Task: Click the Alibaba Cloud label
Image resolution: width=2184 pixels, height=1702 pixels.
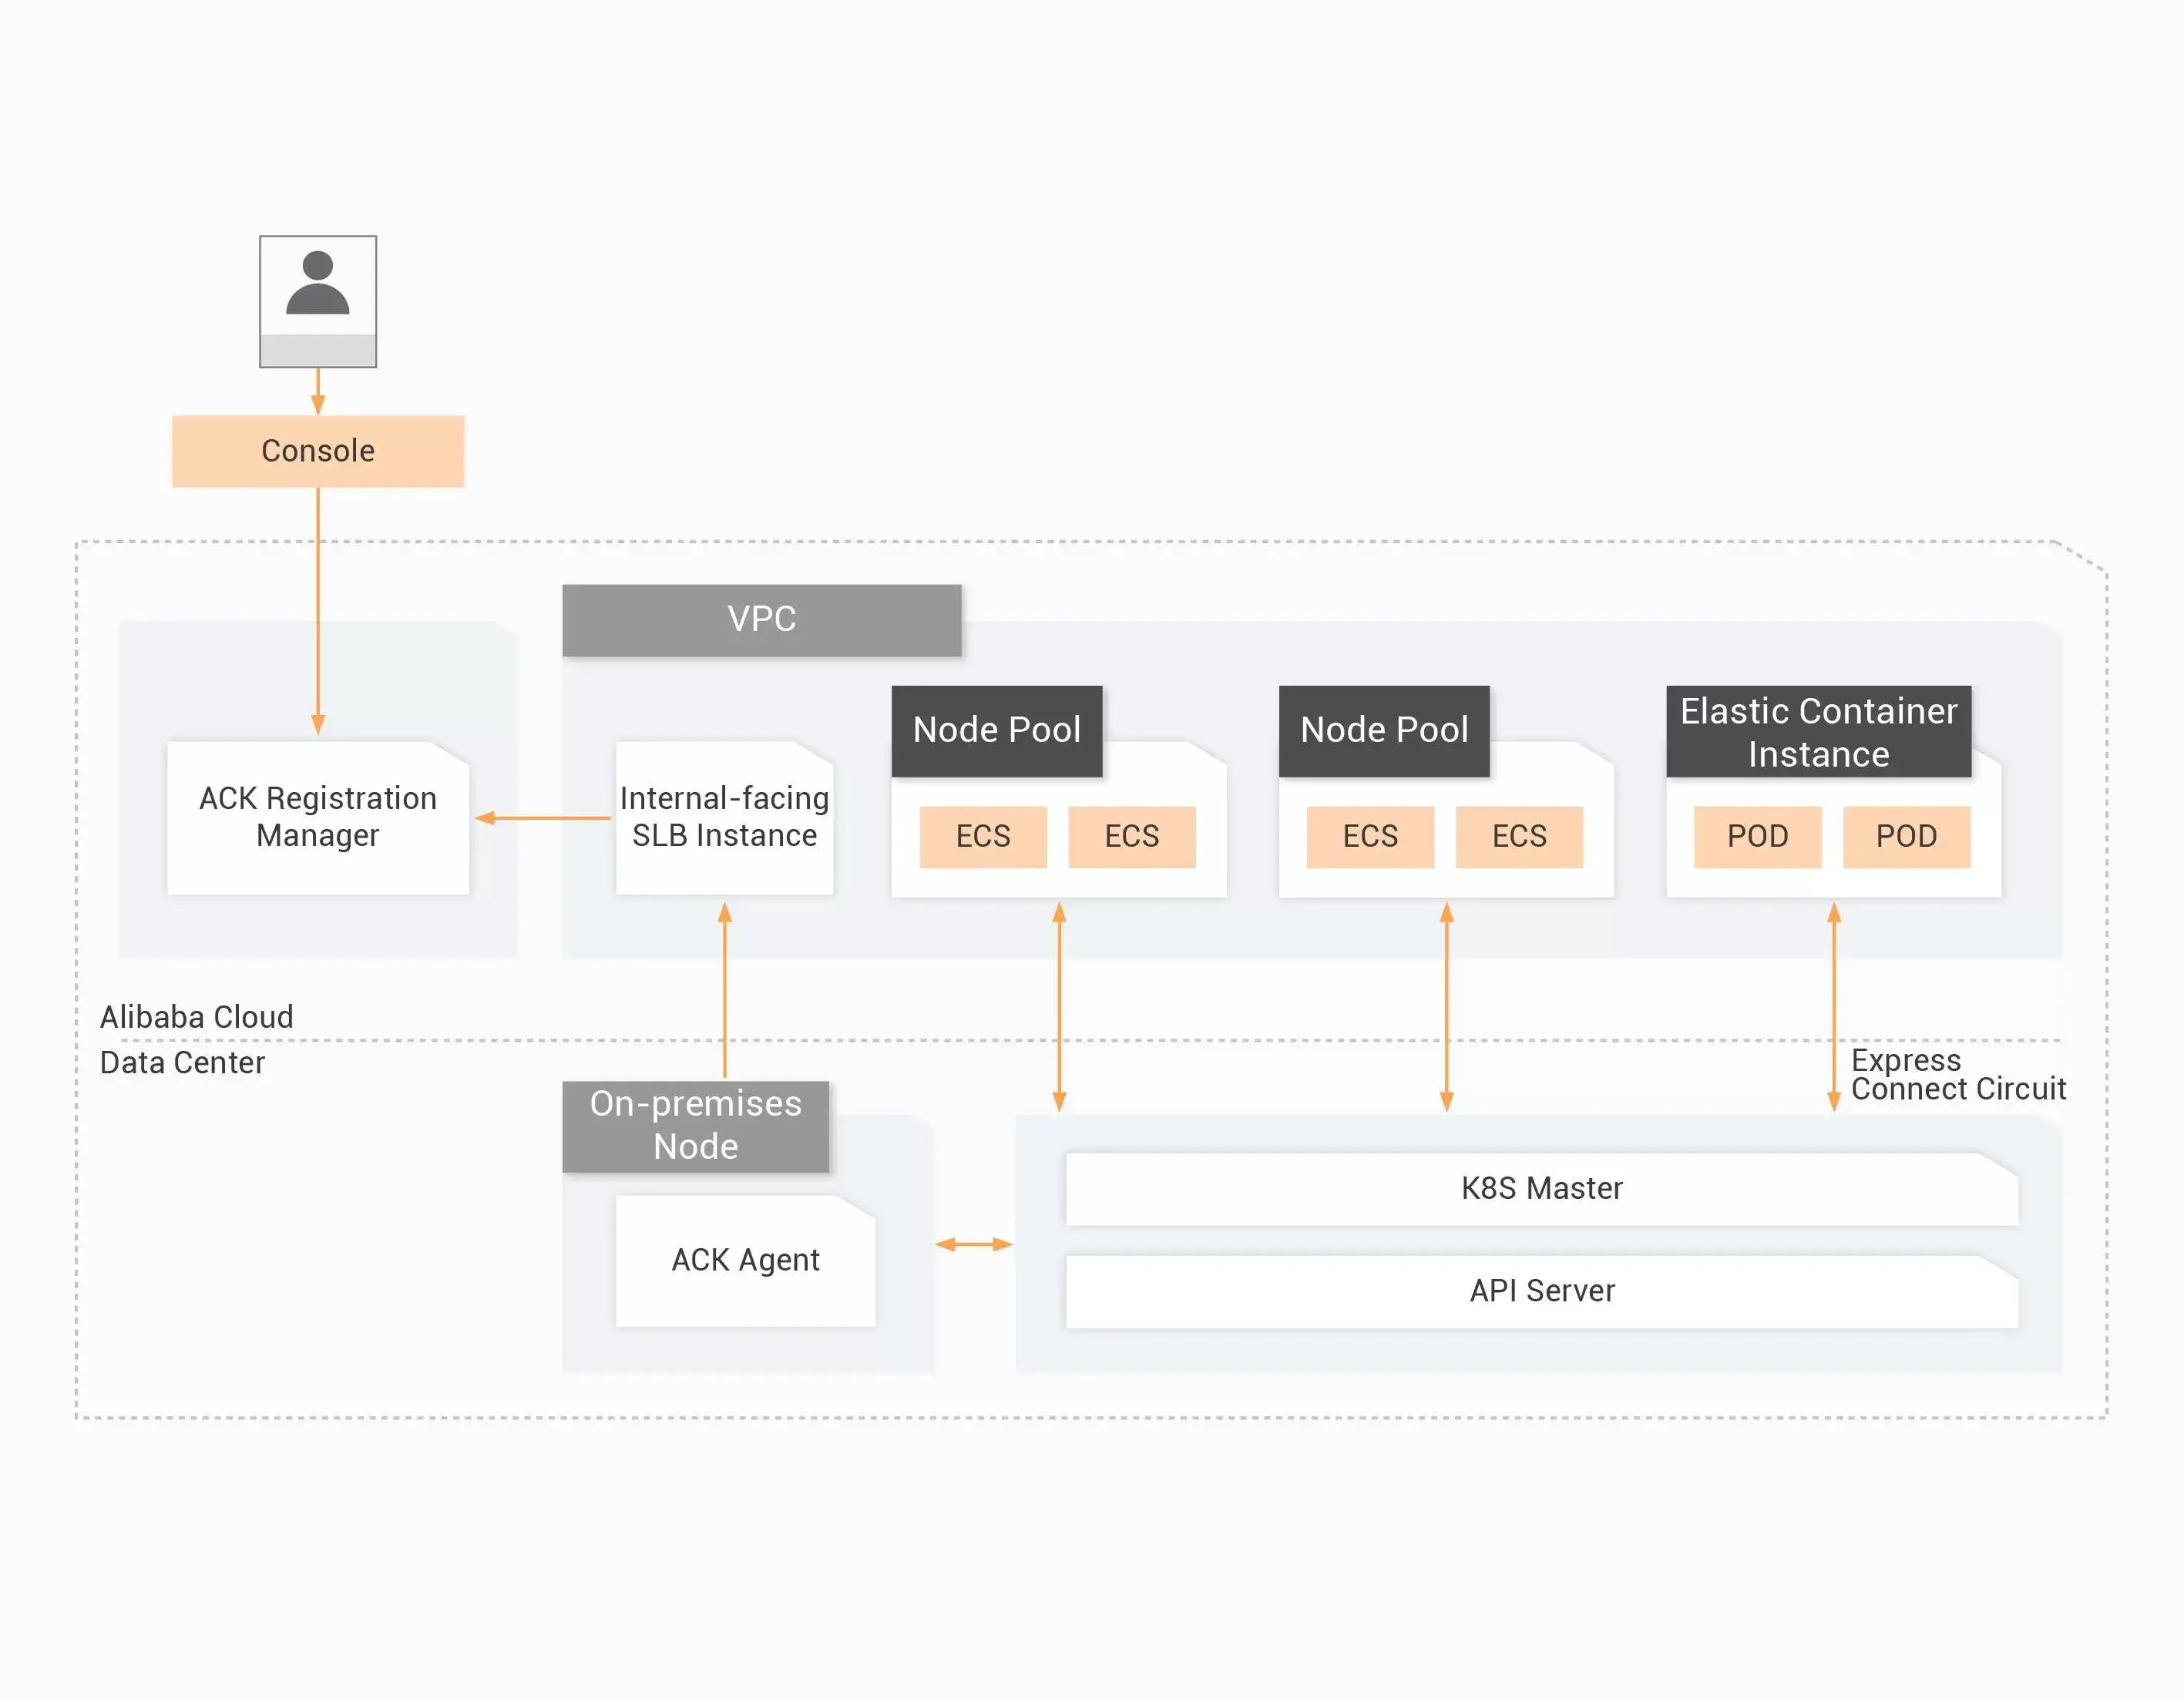Action: [197, 1017]
